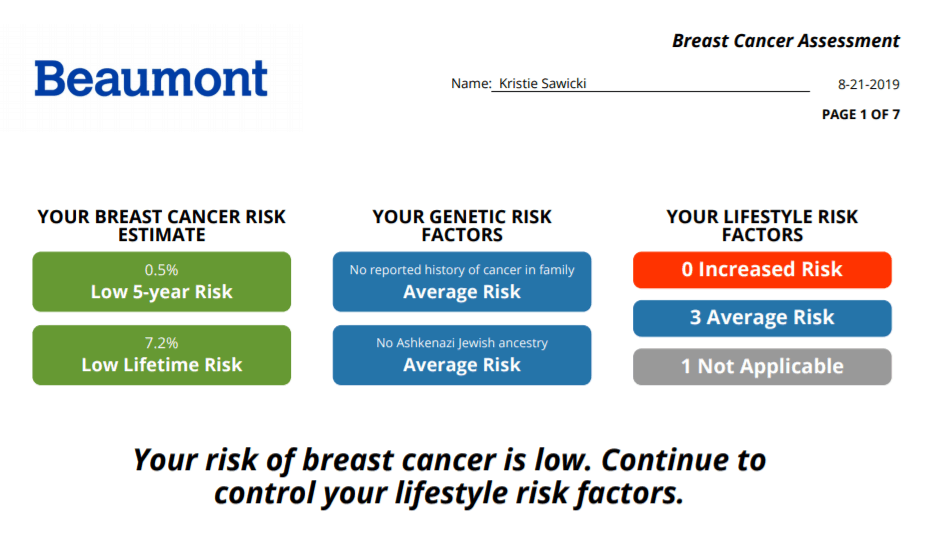The height and width of the screenshot is (534, 931).
Task: Click the PAGE 1 OF 7 indicator
Action: point(861,114)
